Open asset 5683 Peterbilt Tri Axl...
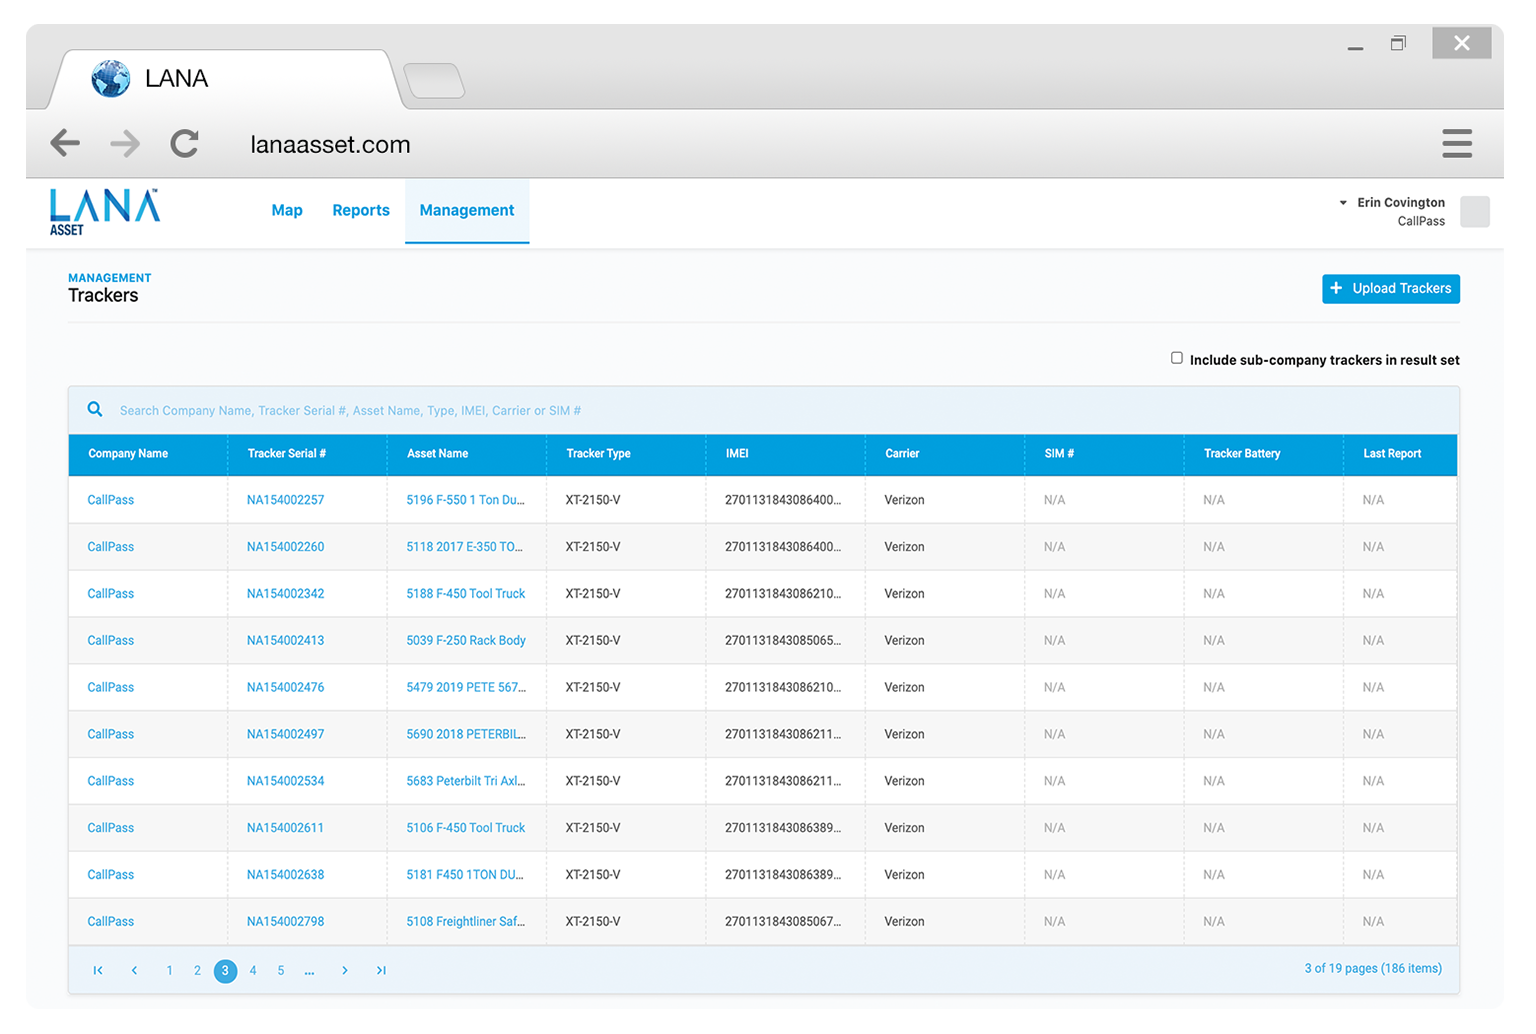1536x1034 pixels. [x=466, y=781]
